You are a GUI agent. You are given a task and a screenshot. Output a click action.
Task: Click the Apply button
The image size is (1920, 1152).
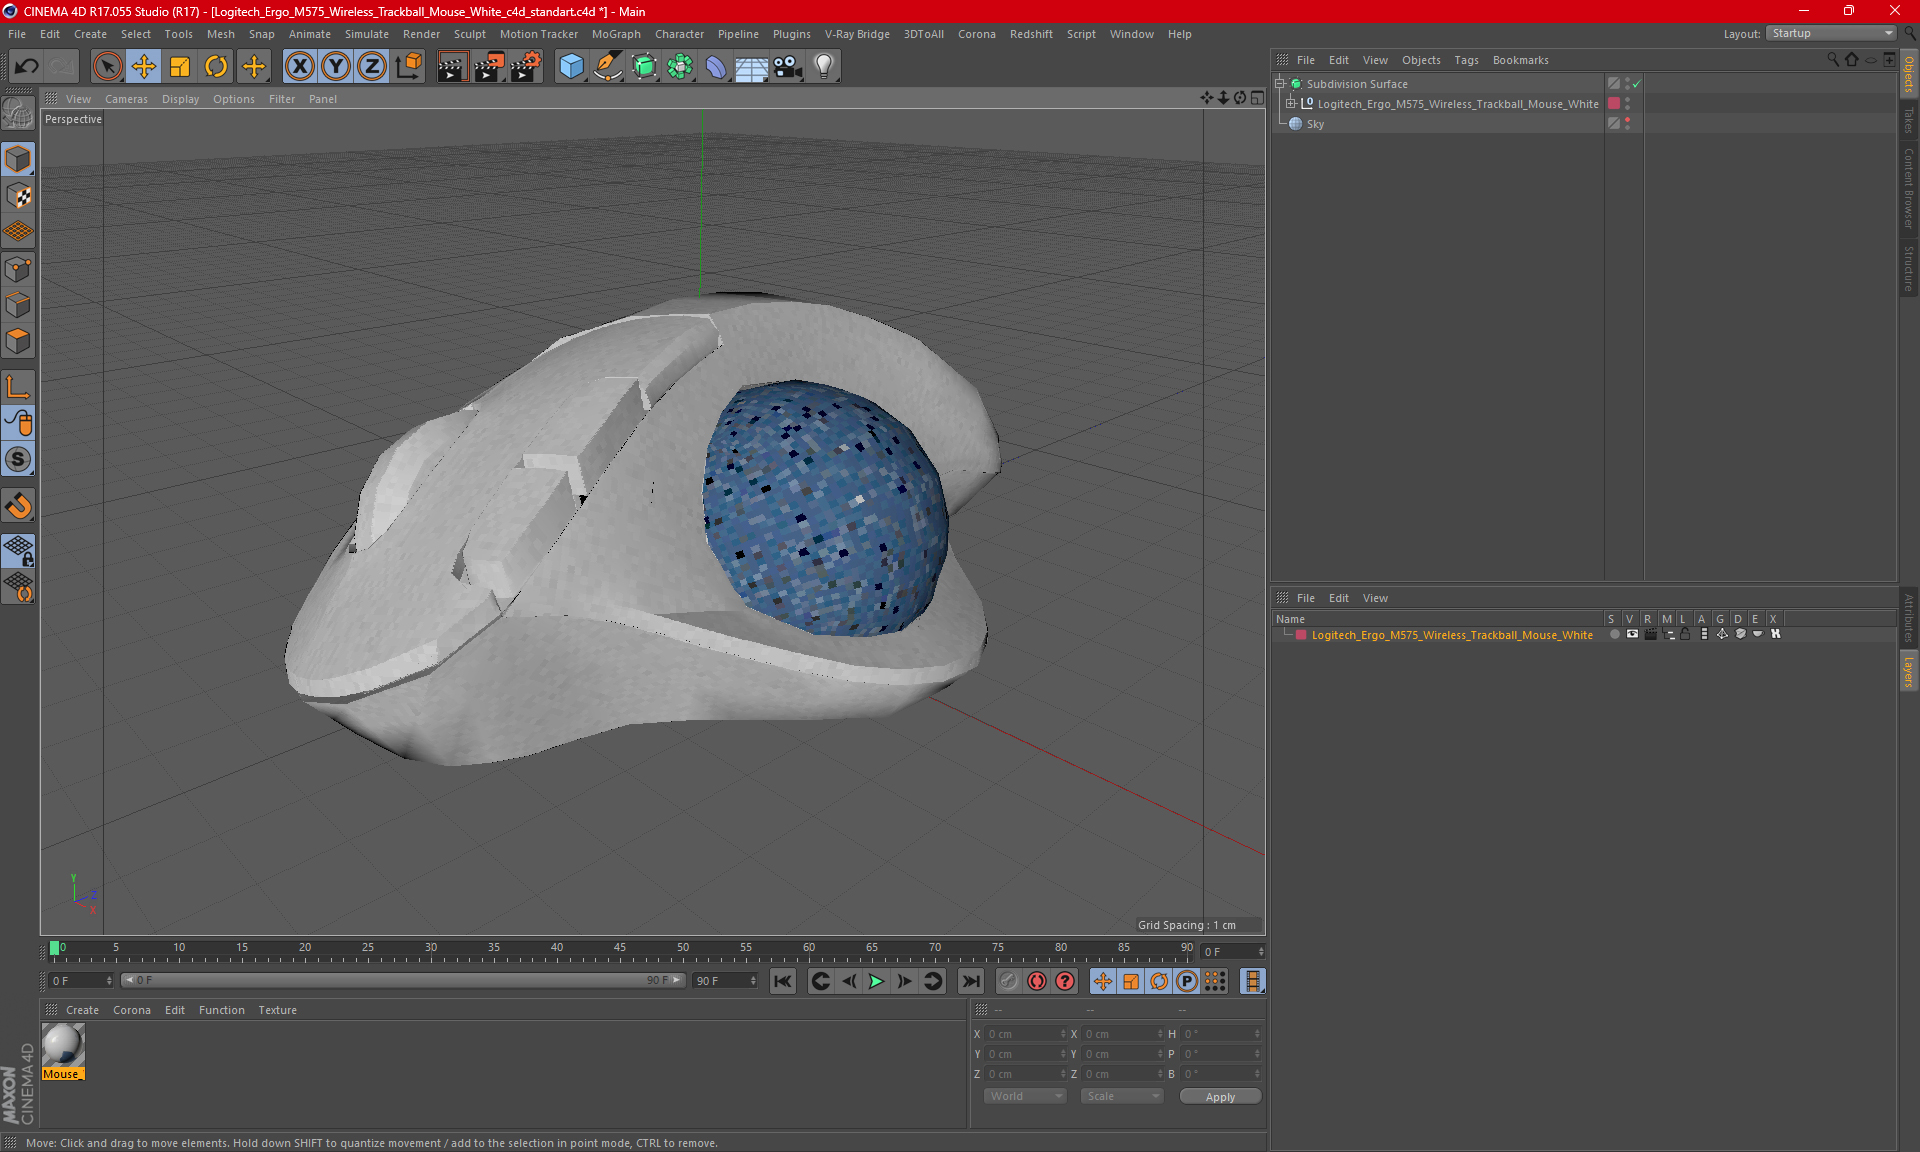pos(1220,1097)
